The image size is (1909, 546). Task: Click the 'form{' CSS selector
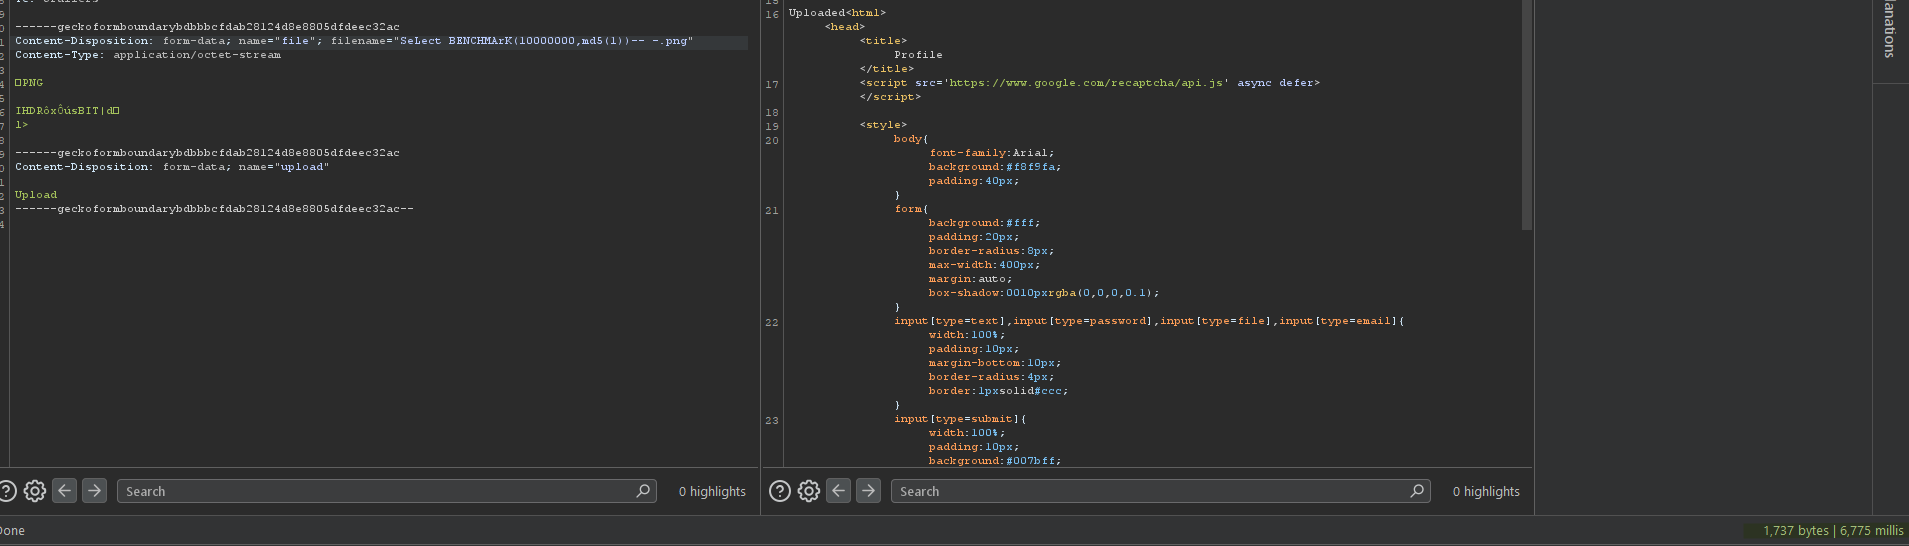pyautogui.click(x=911, y=209)
